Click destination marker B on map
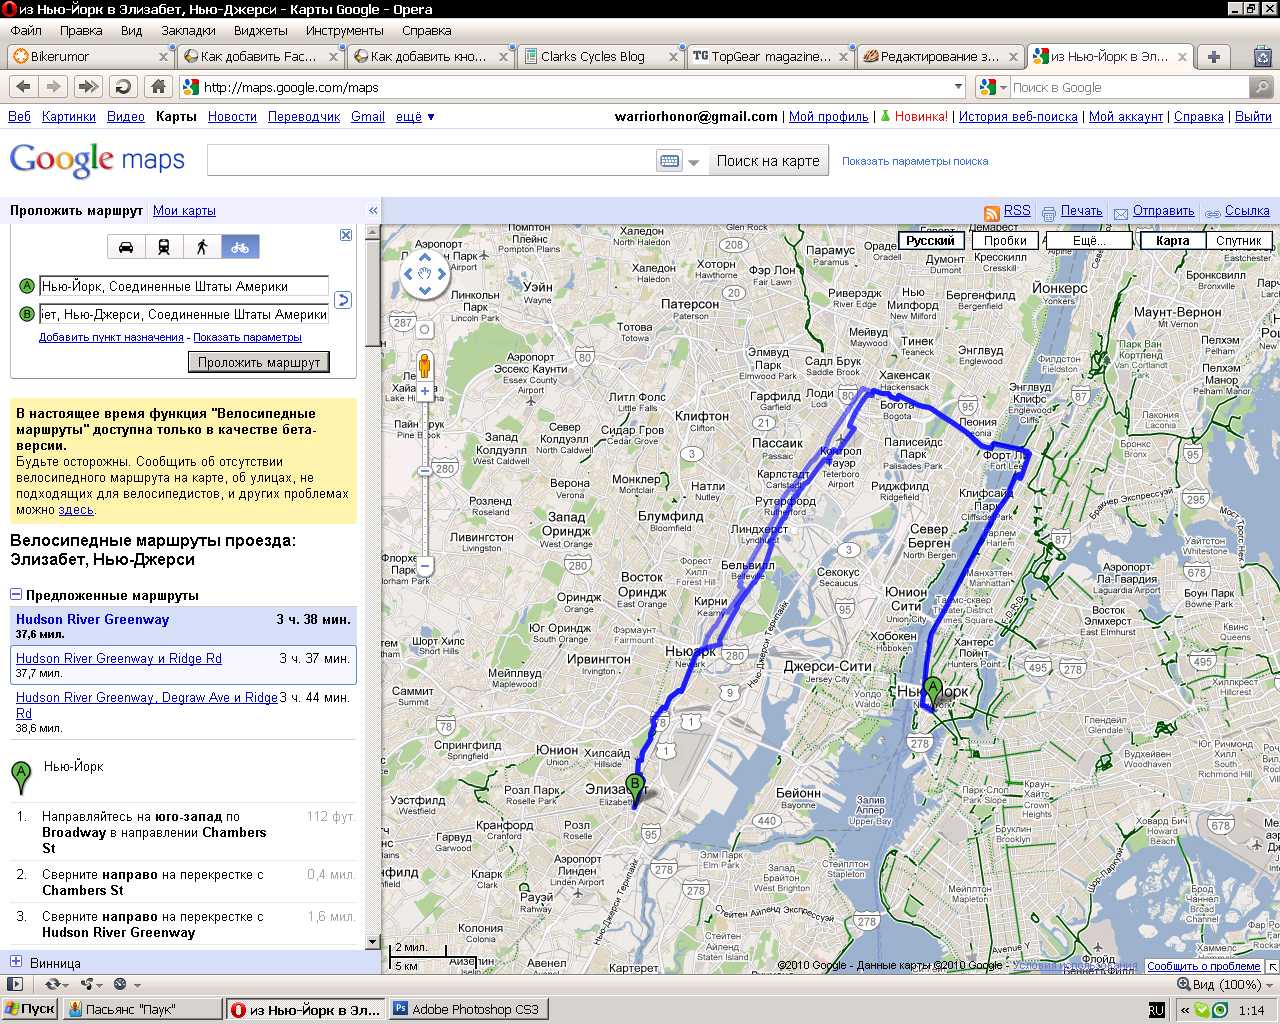The width and height of the screenshot is (1280, 1024). click(634, 791)
